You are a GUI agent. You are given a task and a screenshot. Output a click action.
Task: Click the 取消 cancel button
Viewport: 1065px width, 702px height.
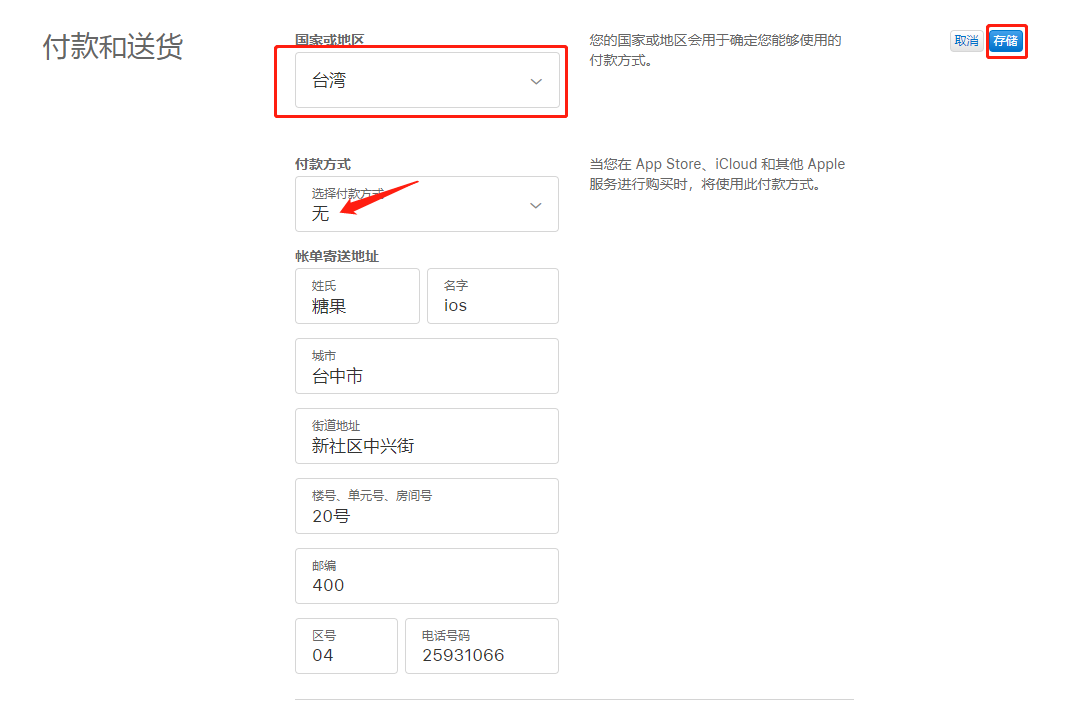966,41
